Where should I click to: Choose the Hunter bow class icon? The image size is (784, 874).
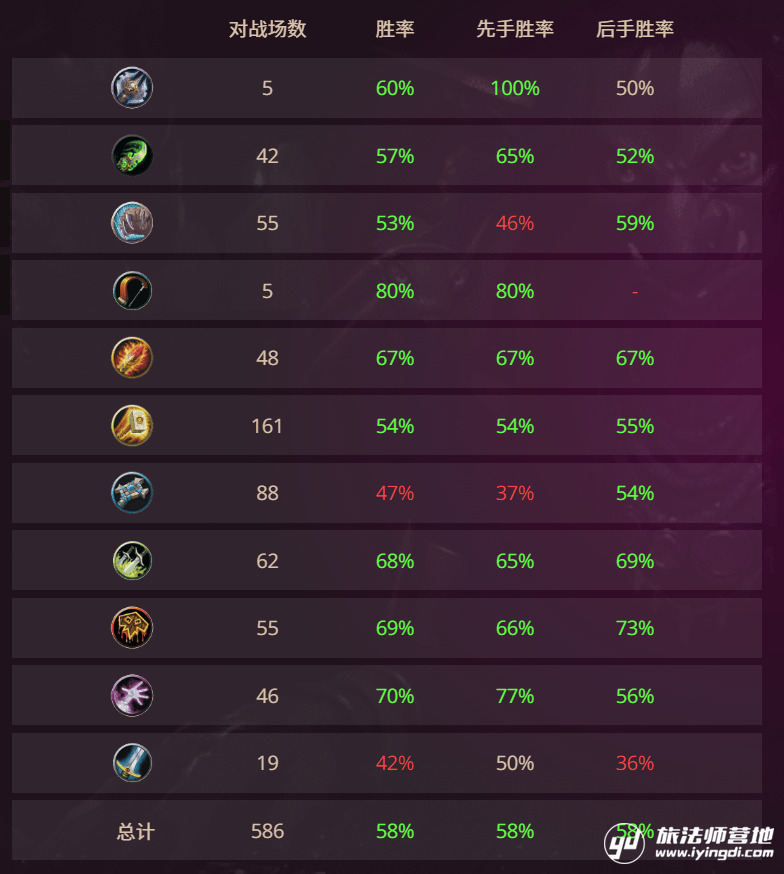(132, 291)
